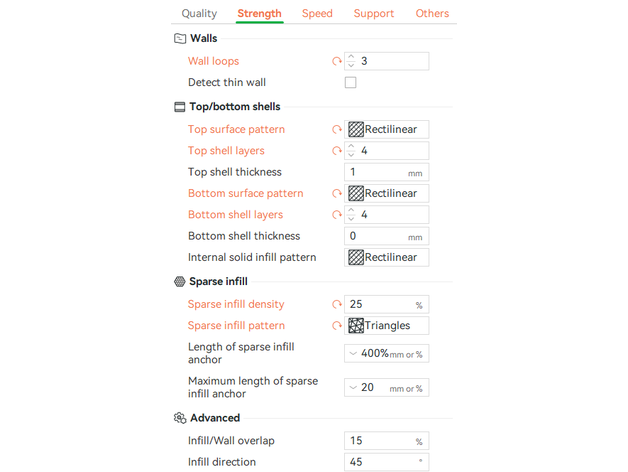Increase Wall loops with stepper arrow
Image resolution: width=628 pixels, height=472 pixels.
351,57
